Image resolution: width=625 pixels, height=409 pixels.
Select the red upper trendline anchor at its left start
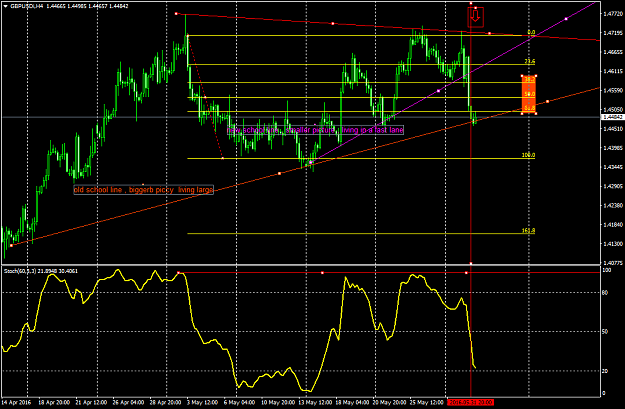[x=176, y=14]
